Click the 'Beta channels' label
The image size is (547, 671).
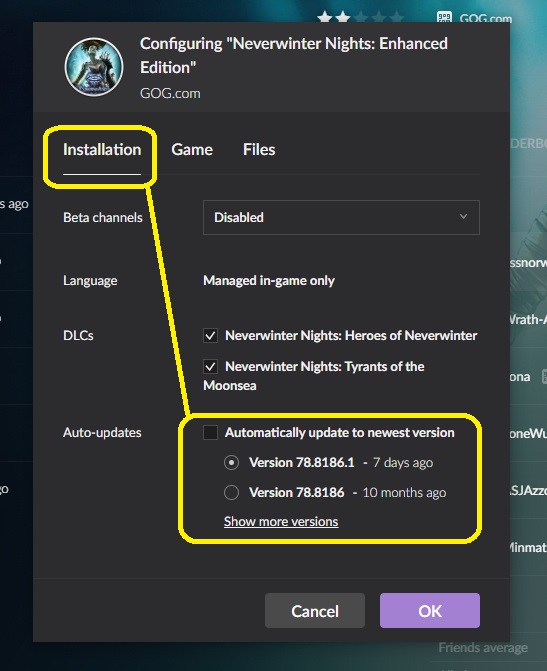pyautogui.click(x=103, y=217)
